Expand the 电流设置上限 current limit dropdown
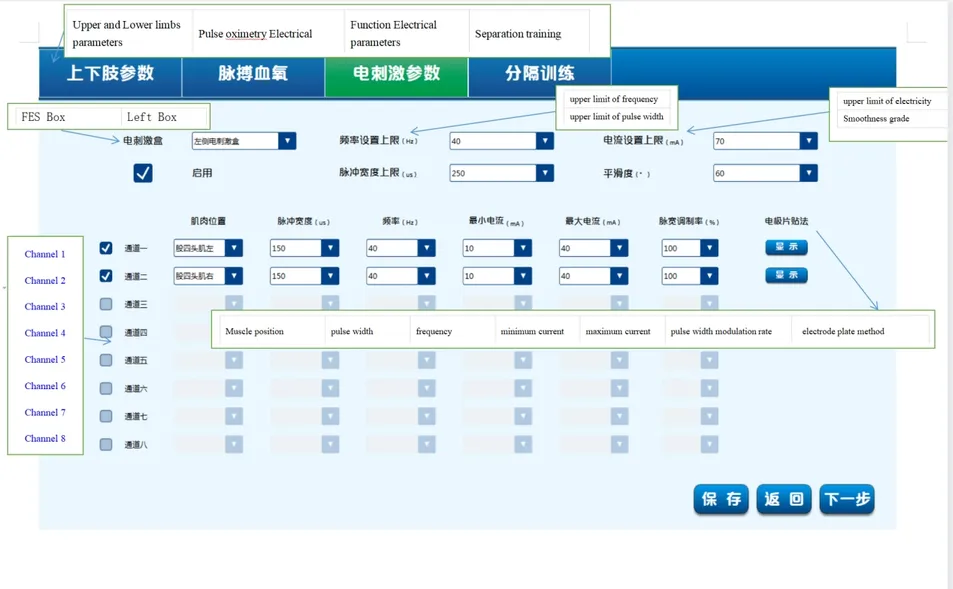 pyautogui.click(x=808, y=141)
